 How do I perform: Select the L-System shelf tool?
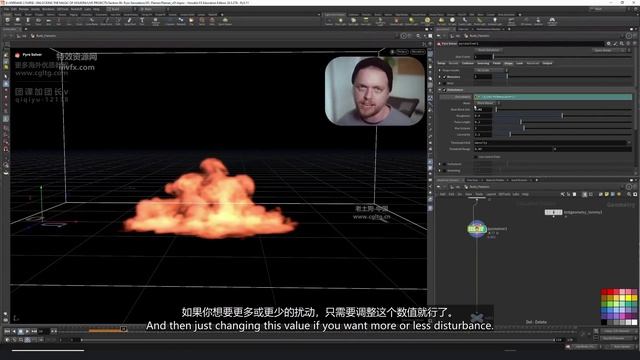click(x=170, y=21)
